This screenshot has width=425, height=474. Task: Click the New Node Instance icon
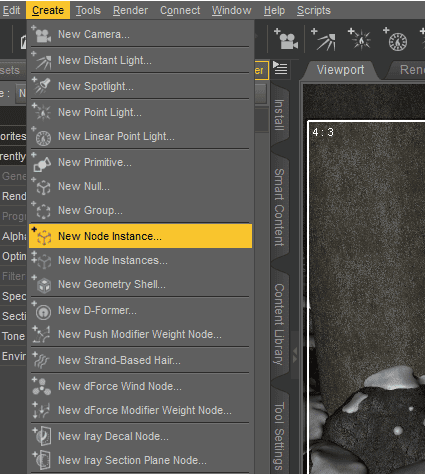pyautogui.click(x=41, y=236)
